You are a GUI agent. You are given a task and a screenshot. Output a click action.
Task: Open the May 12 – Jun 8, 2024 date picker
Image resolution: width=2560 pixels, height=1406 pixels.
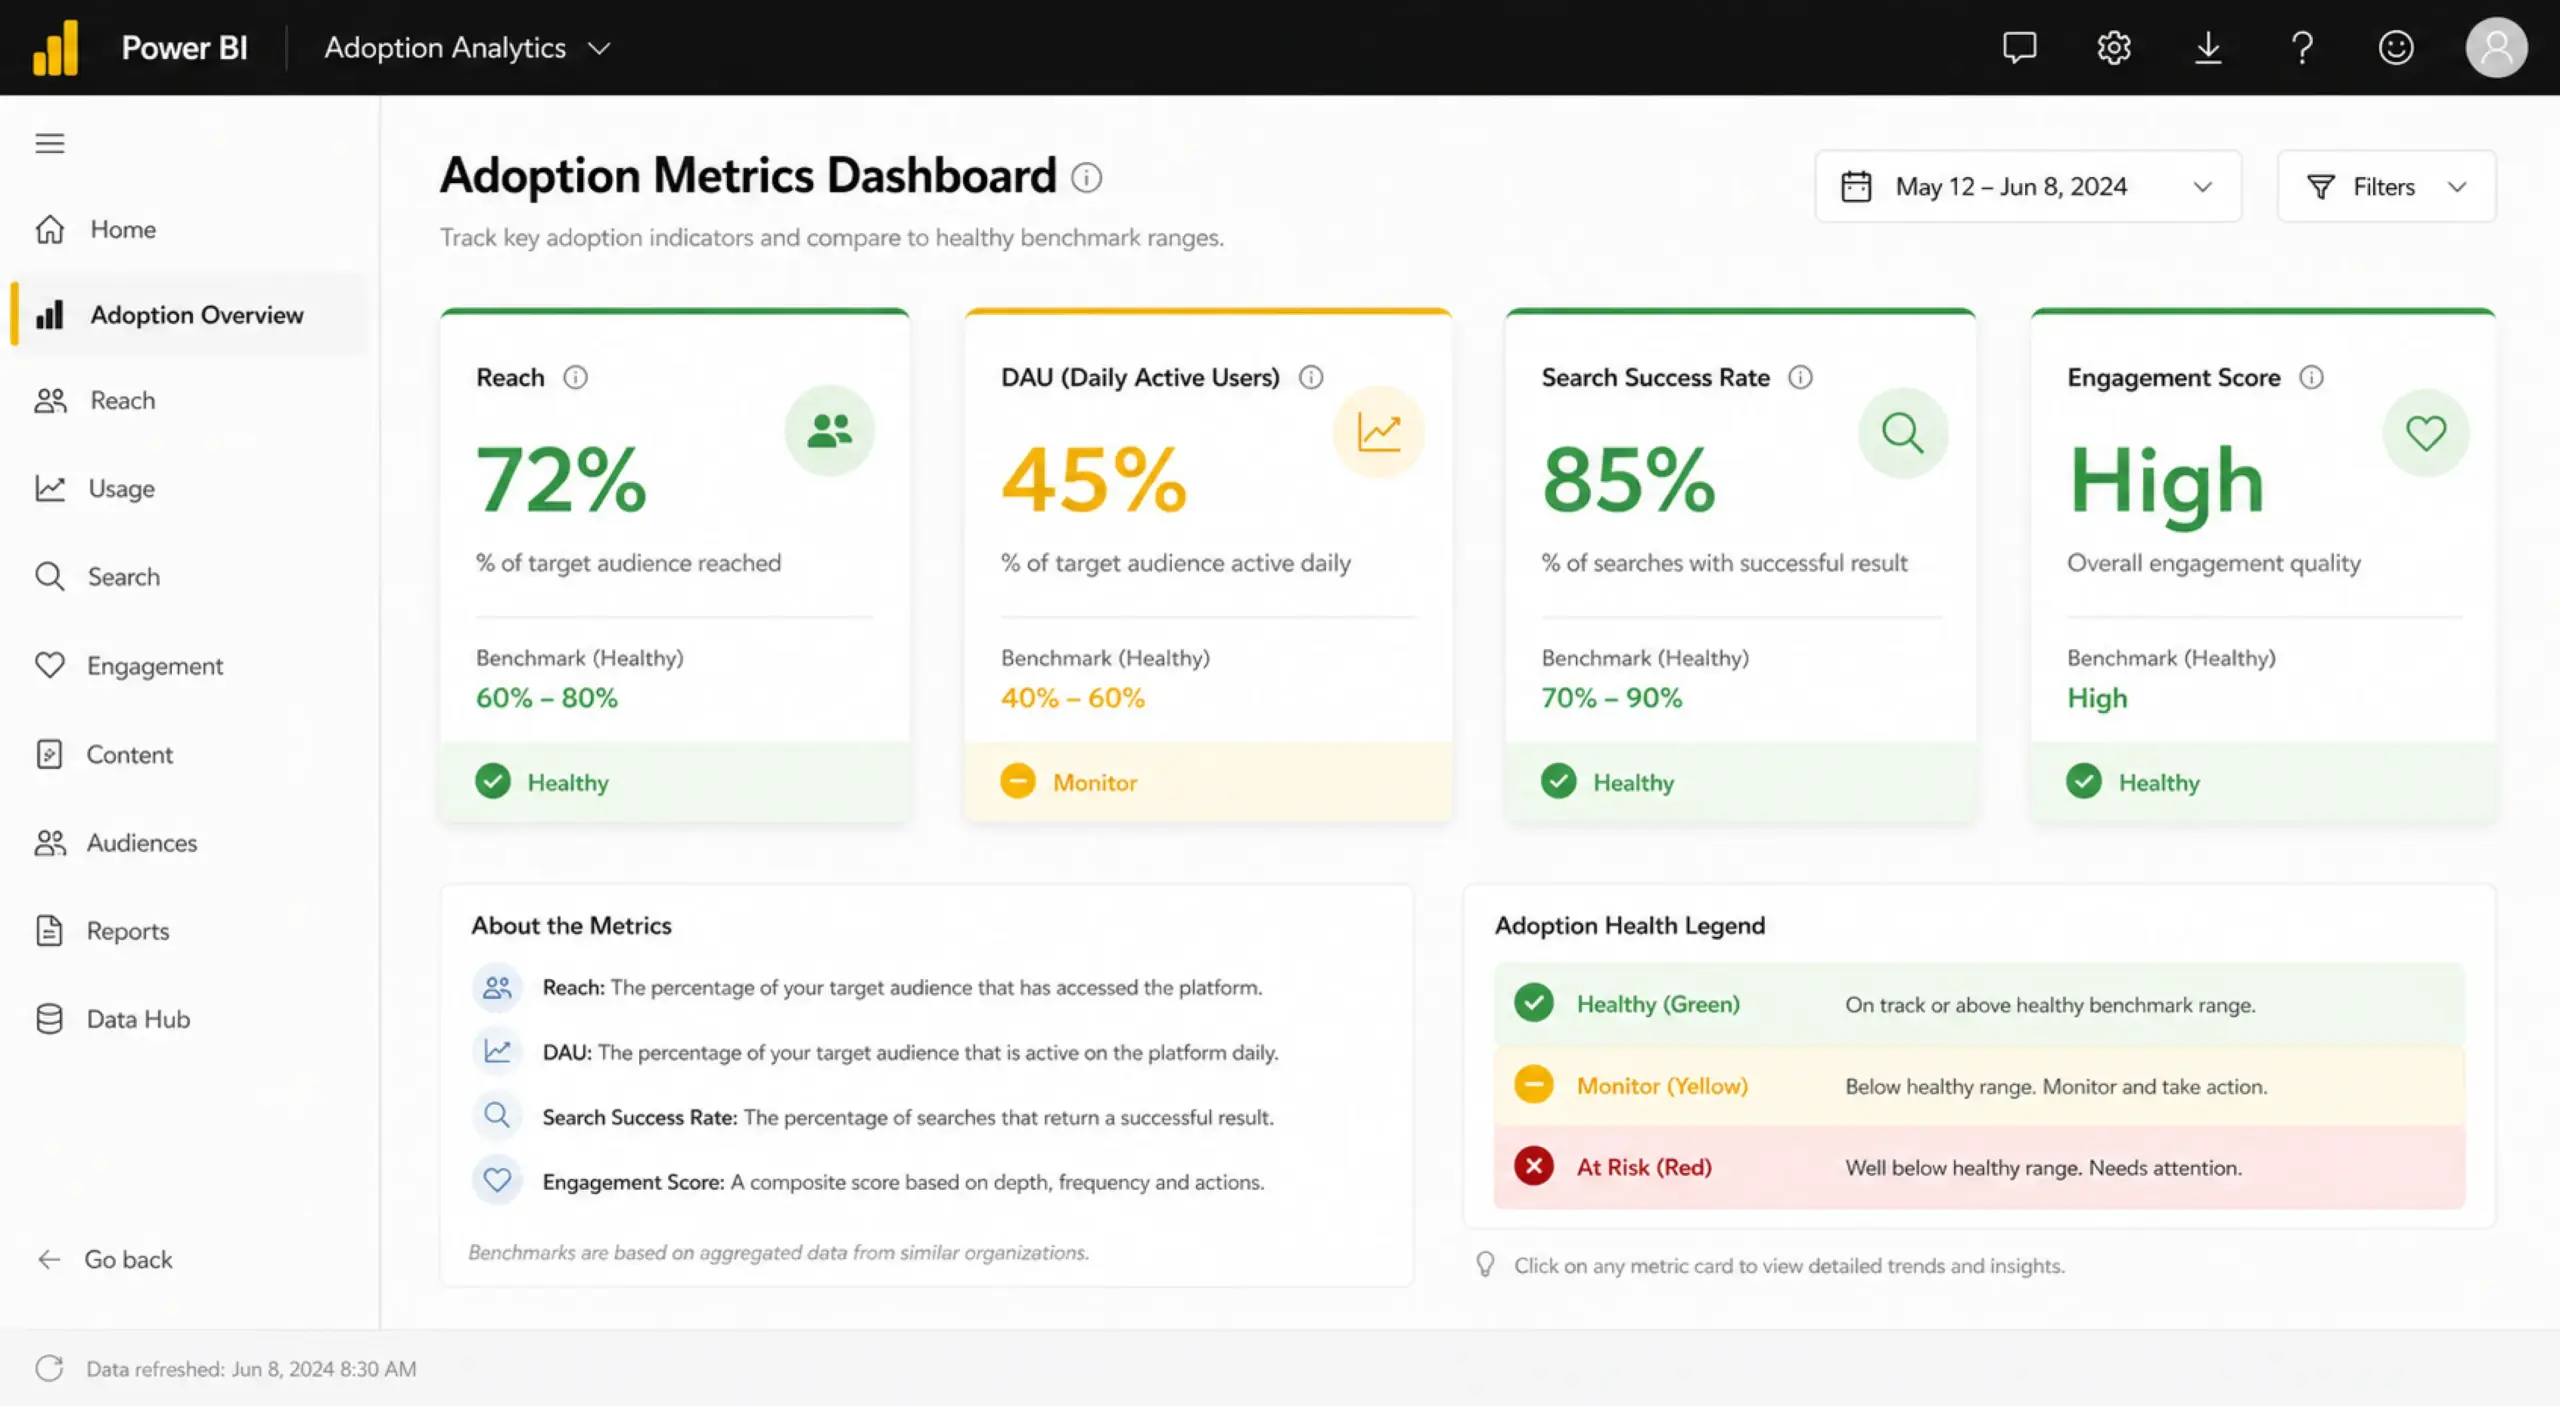click(x=2028, y=186)
